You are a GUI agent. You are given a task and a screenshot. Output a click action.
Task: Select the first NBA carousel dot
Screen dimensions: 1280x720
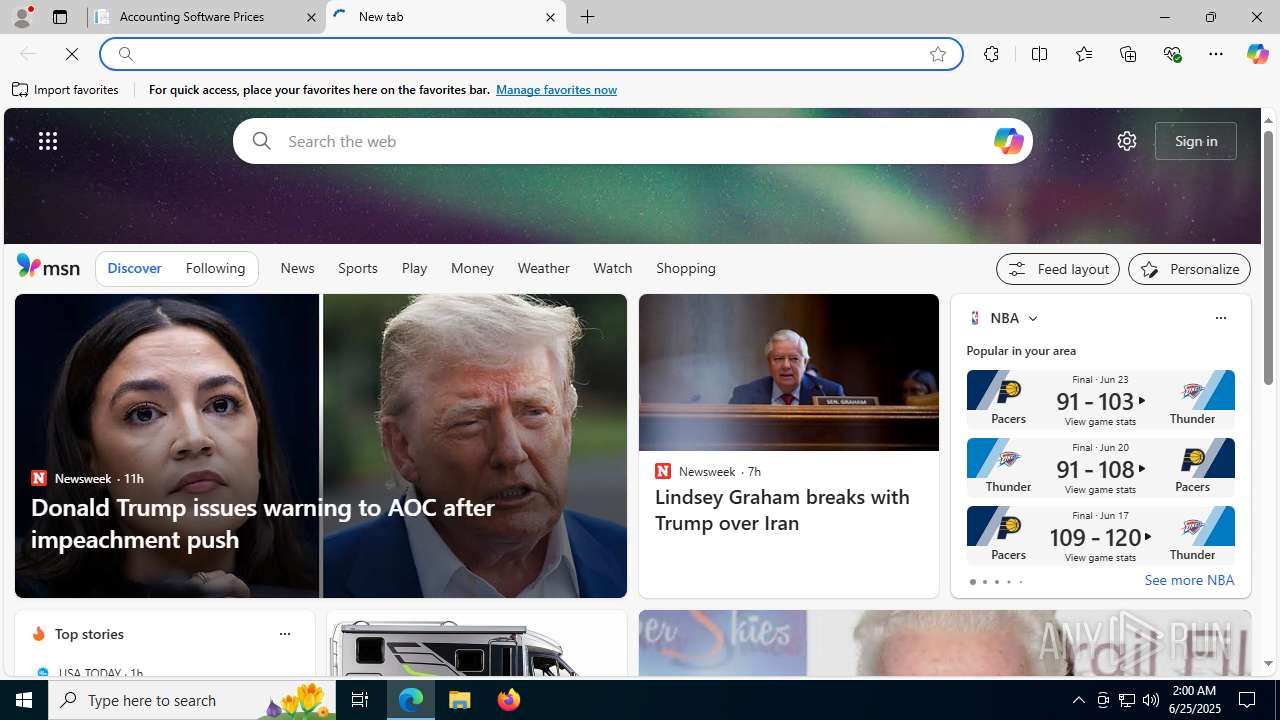tap(972, 582)
